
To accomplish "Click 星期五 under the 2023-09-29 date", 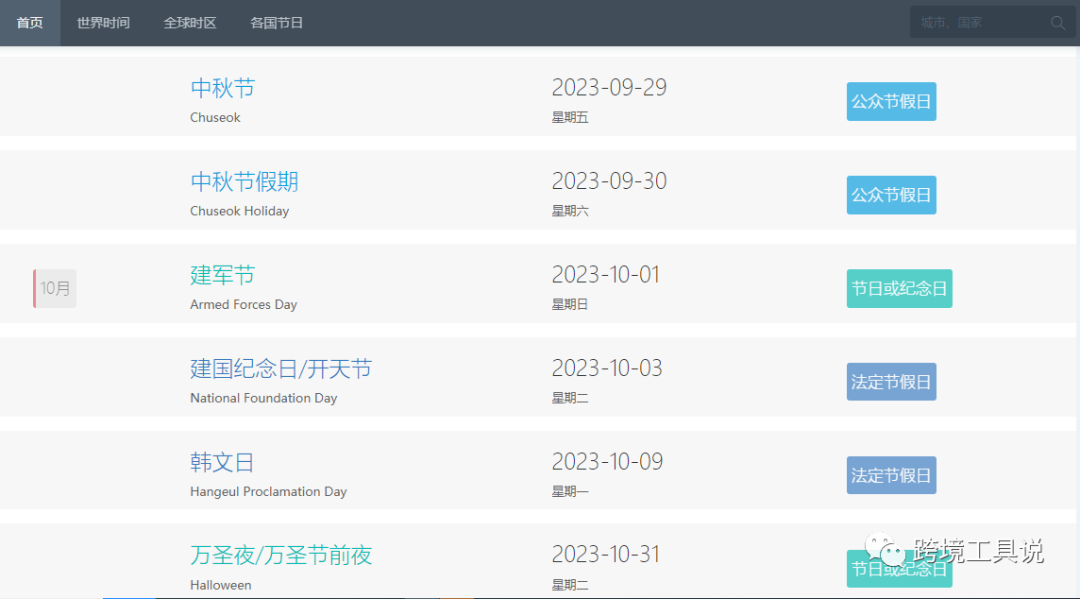I will (x=570, y=118).
